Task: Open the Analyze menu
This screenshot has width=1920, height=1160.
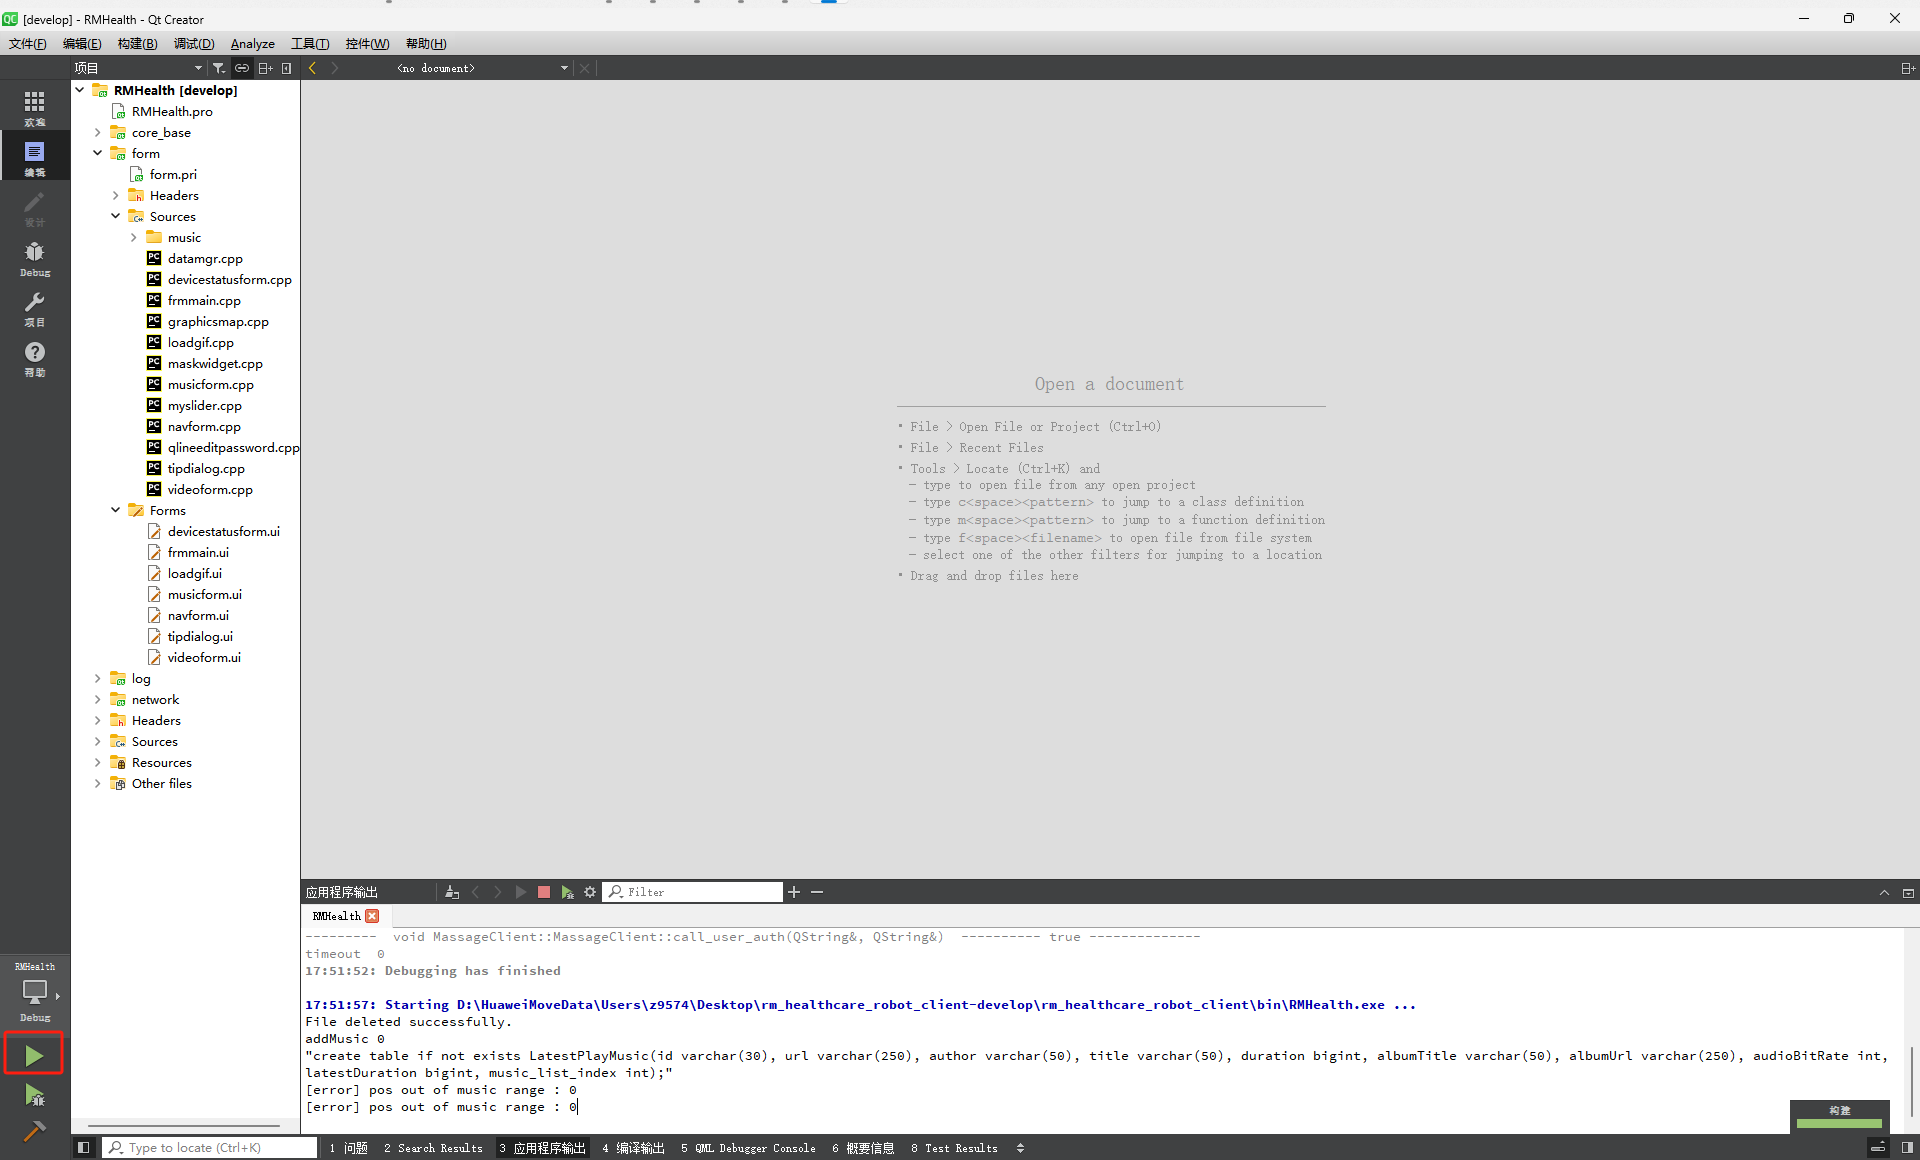Action: (x=253, y=44)
